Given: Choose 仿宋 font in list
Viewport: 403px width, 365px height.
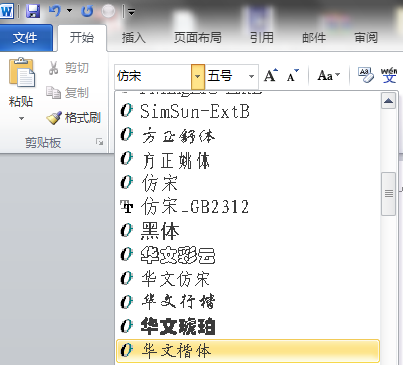Looking at the screenshot, I should pos(247,183).
